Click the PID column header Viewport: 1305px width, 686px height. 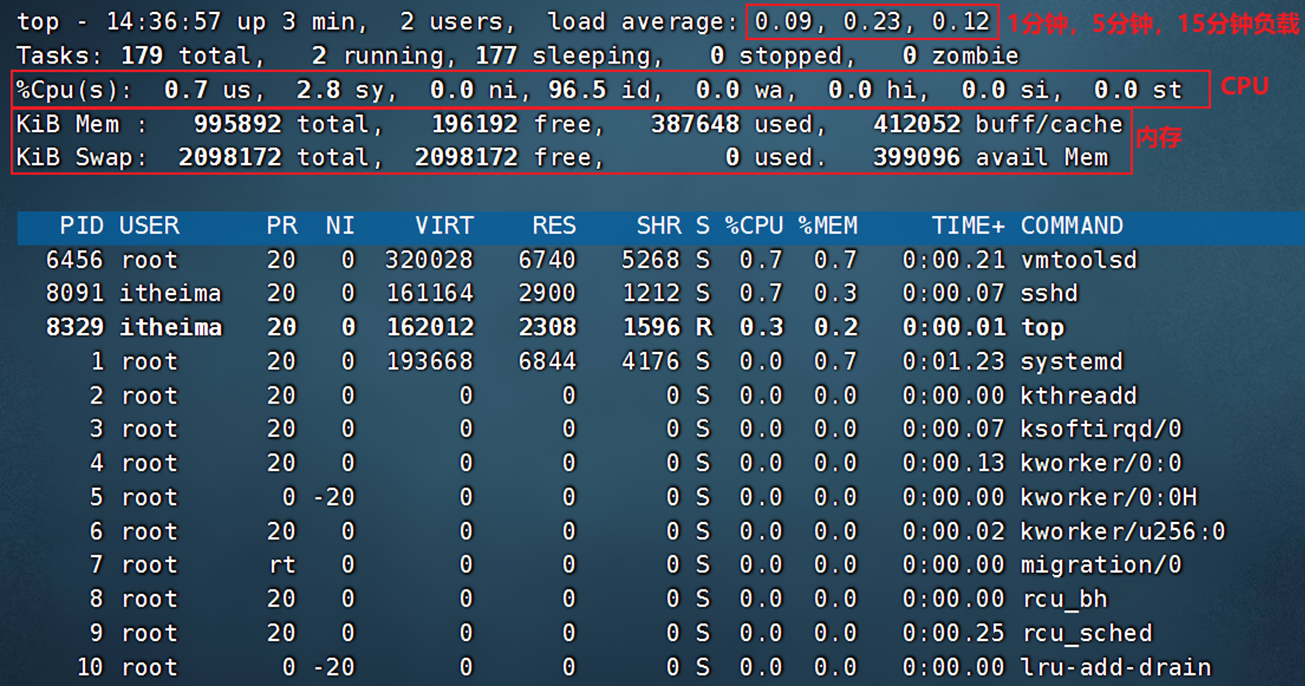pos(81,226)
